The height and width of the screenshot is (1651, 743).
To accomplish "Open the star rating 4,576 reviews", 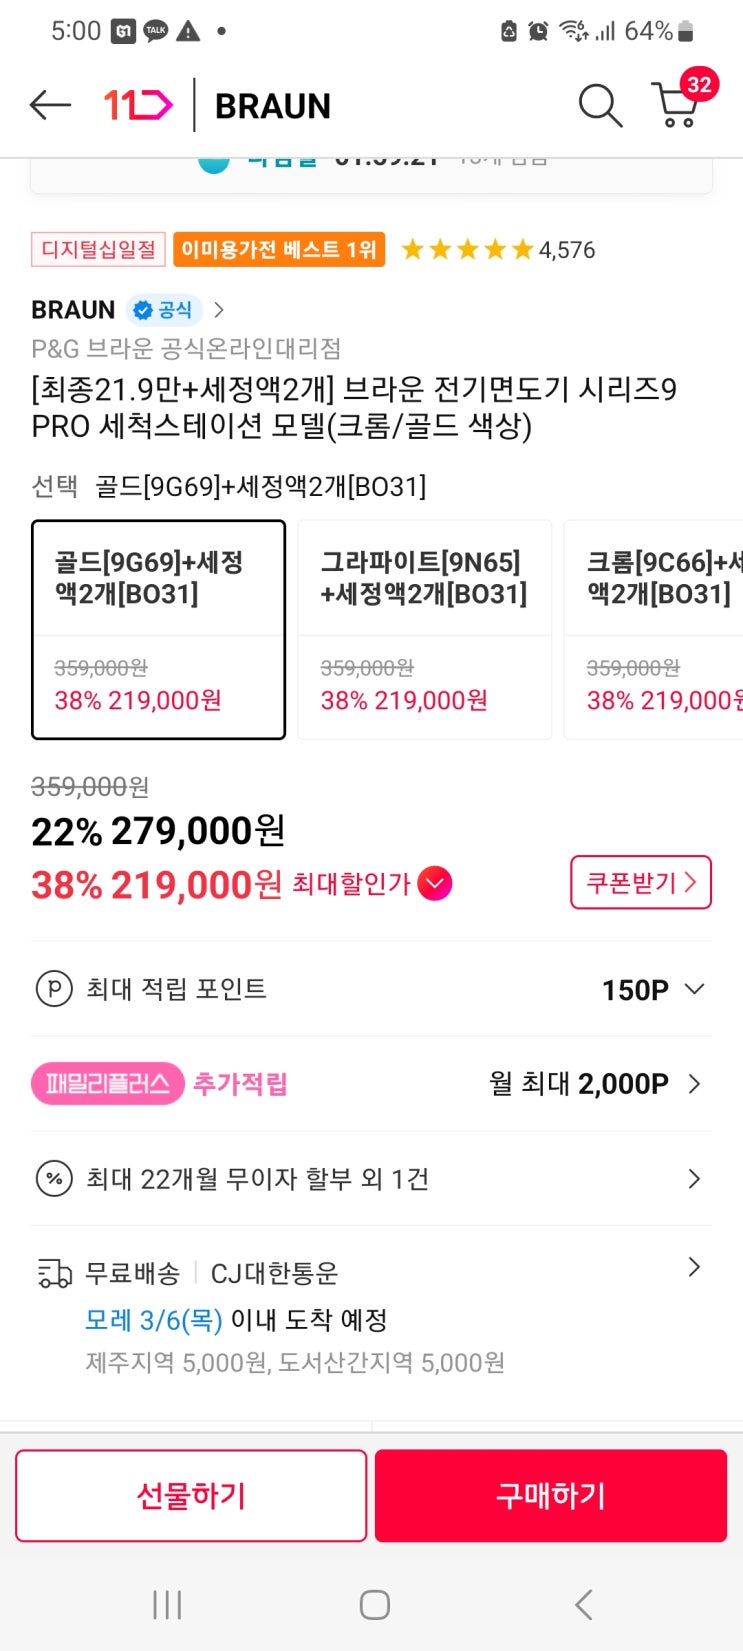I will (498, 250).
